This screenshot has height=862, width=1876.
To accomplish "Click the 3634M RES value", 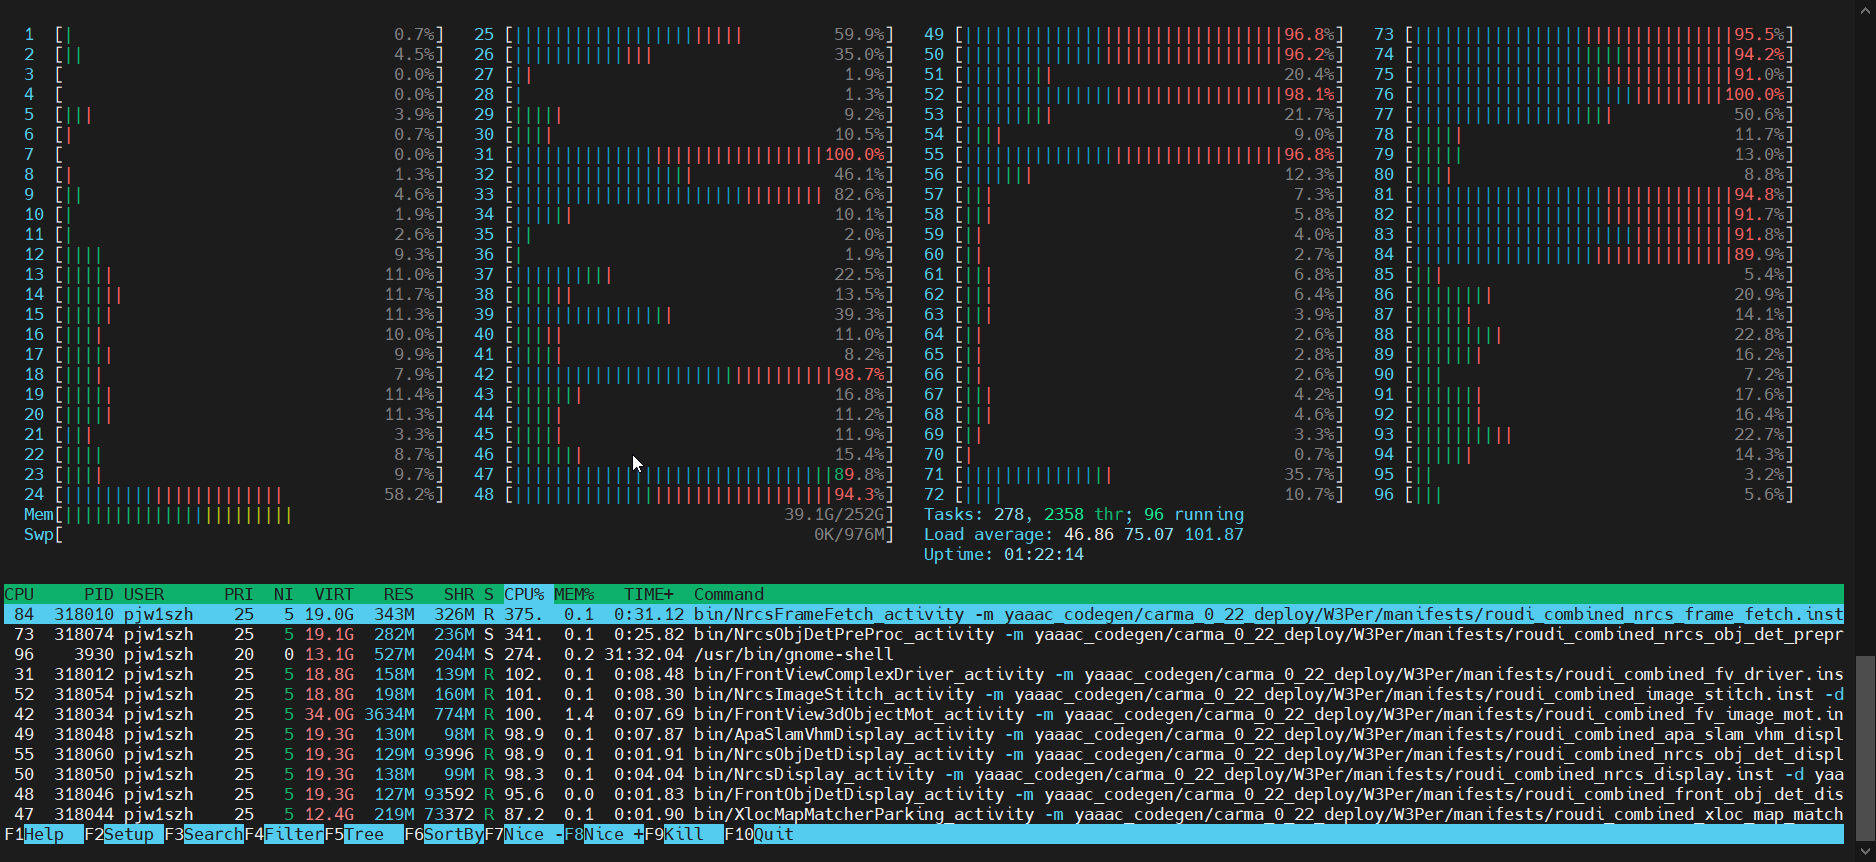I will [x=389, y=714].
